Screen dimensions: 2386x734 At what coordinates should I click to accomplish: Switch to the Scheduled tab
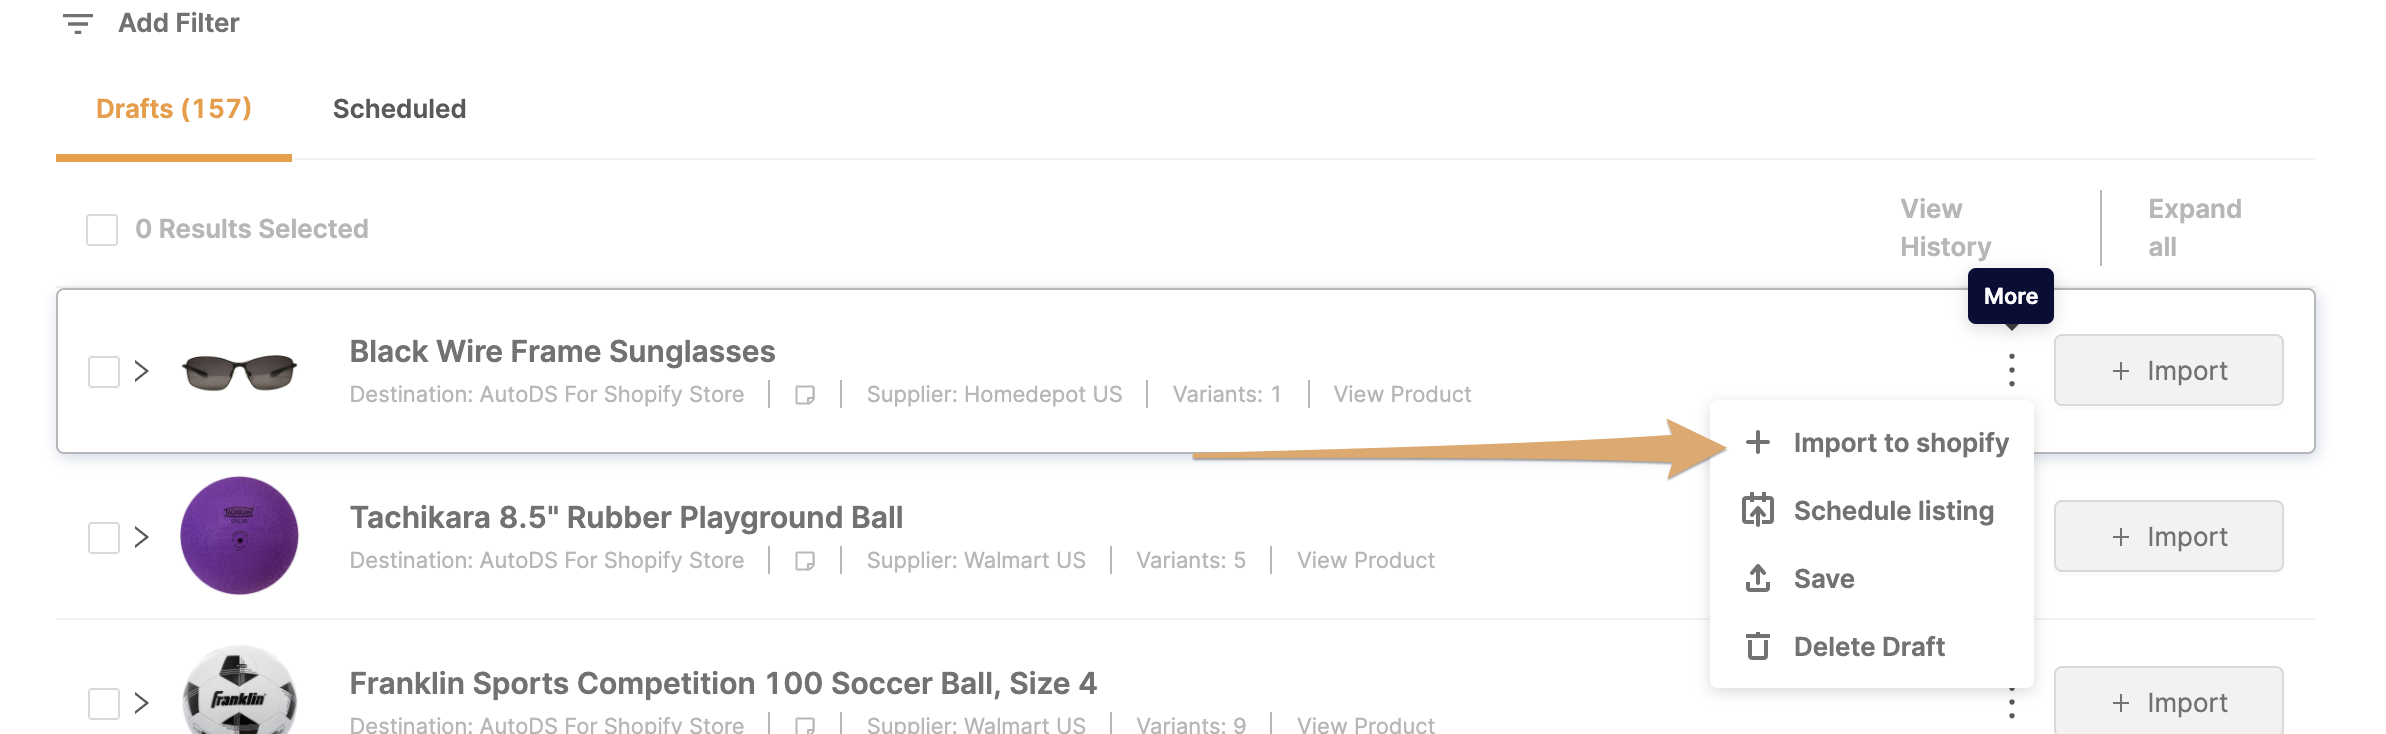(399, 109)
